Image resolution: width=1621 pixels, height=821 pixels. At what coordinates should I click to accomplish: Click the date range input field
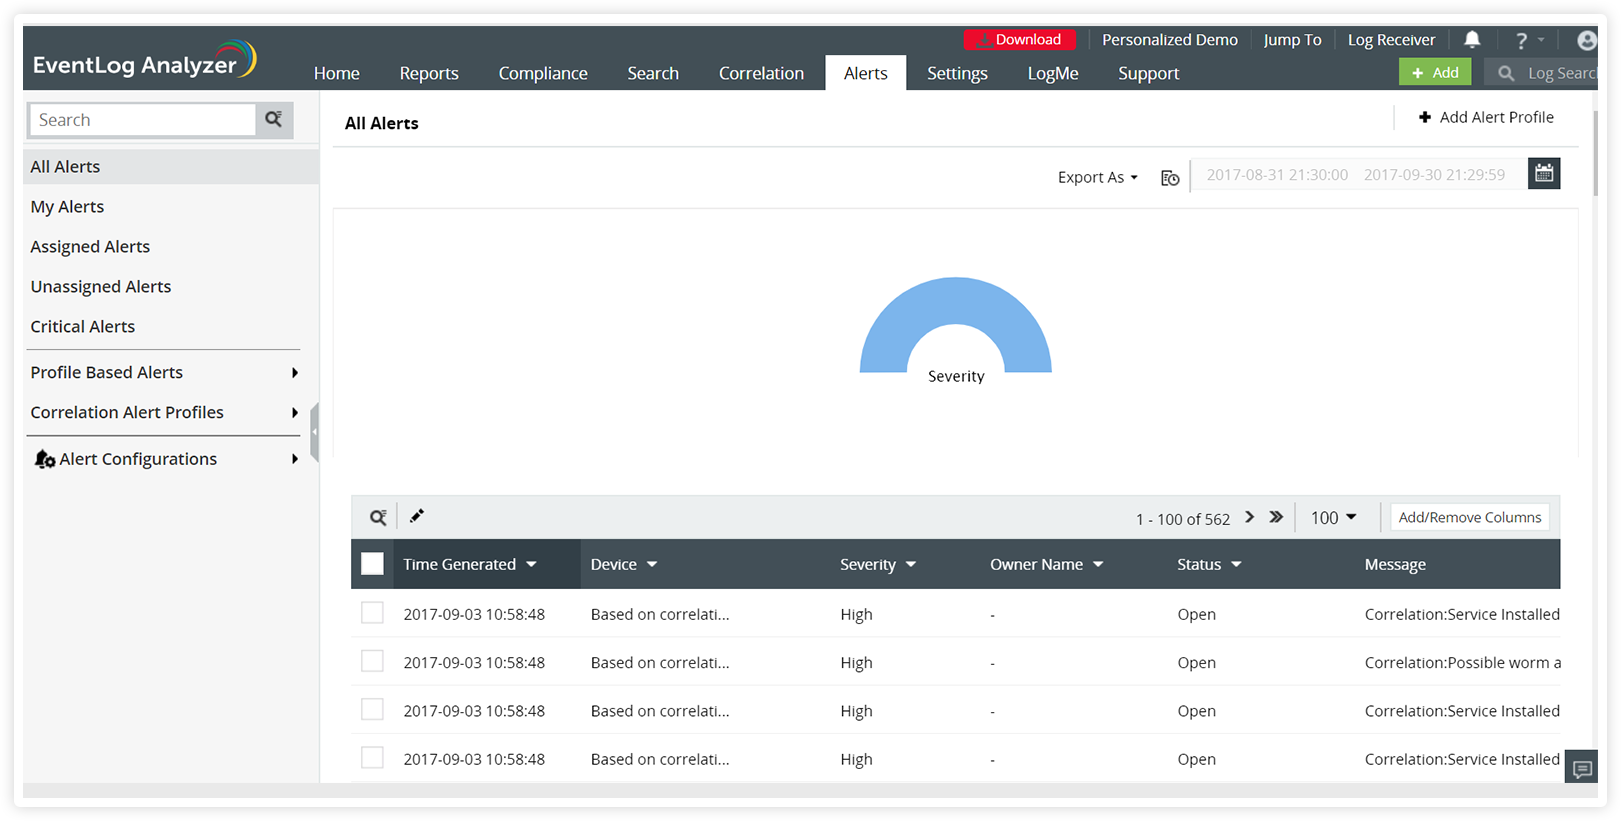[1359, 175]
